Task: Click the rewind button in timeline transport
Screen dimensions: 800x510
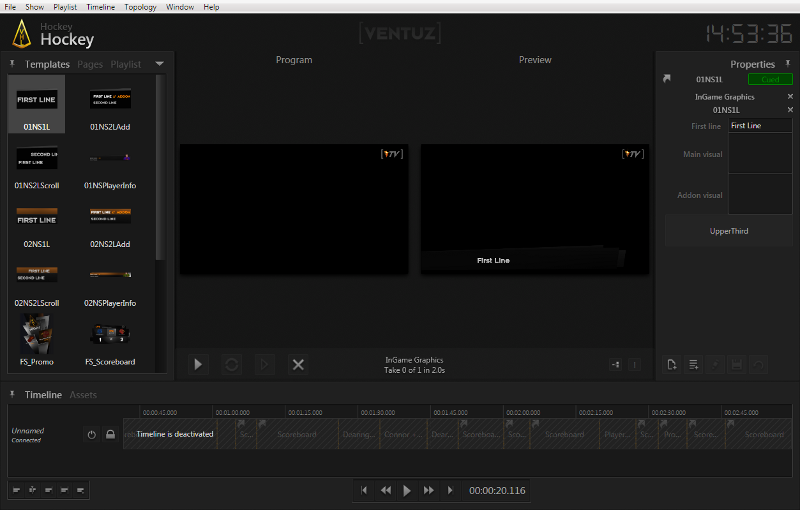Action: pos(385,490)
